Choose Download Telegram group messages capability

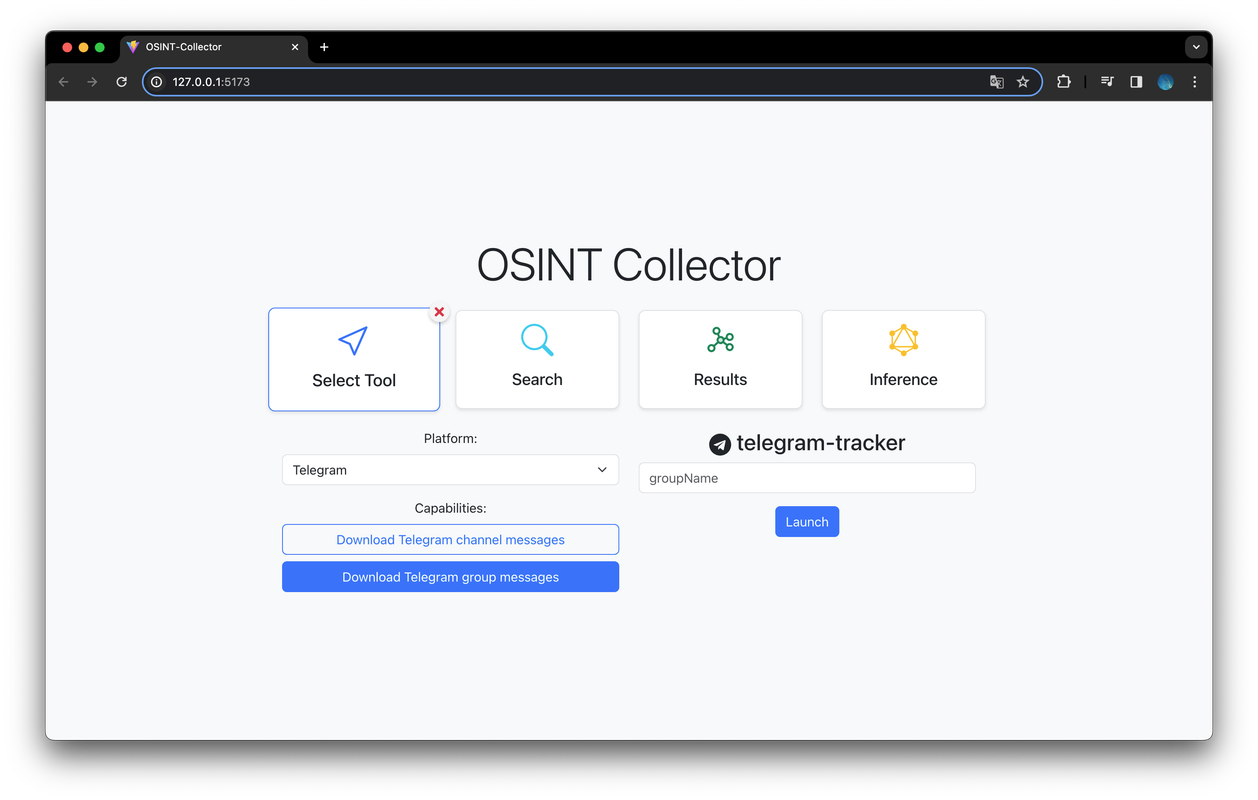(450, 577)
